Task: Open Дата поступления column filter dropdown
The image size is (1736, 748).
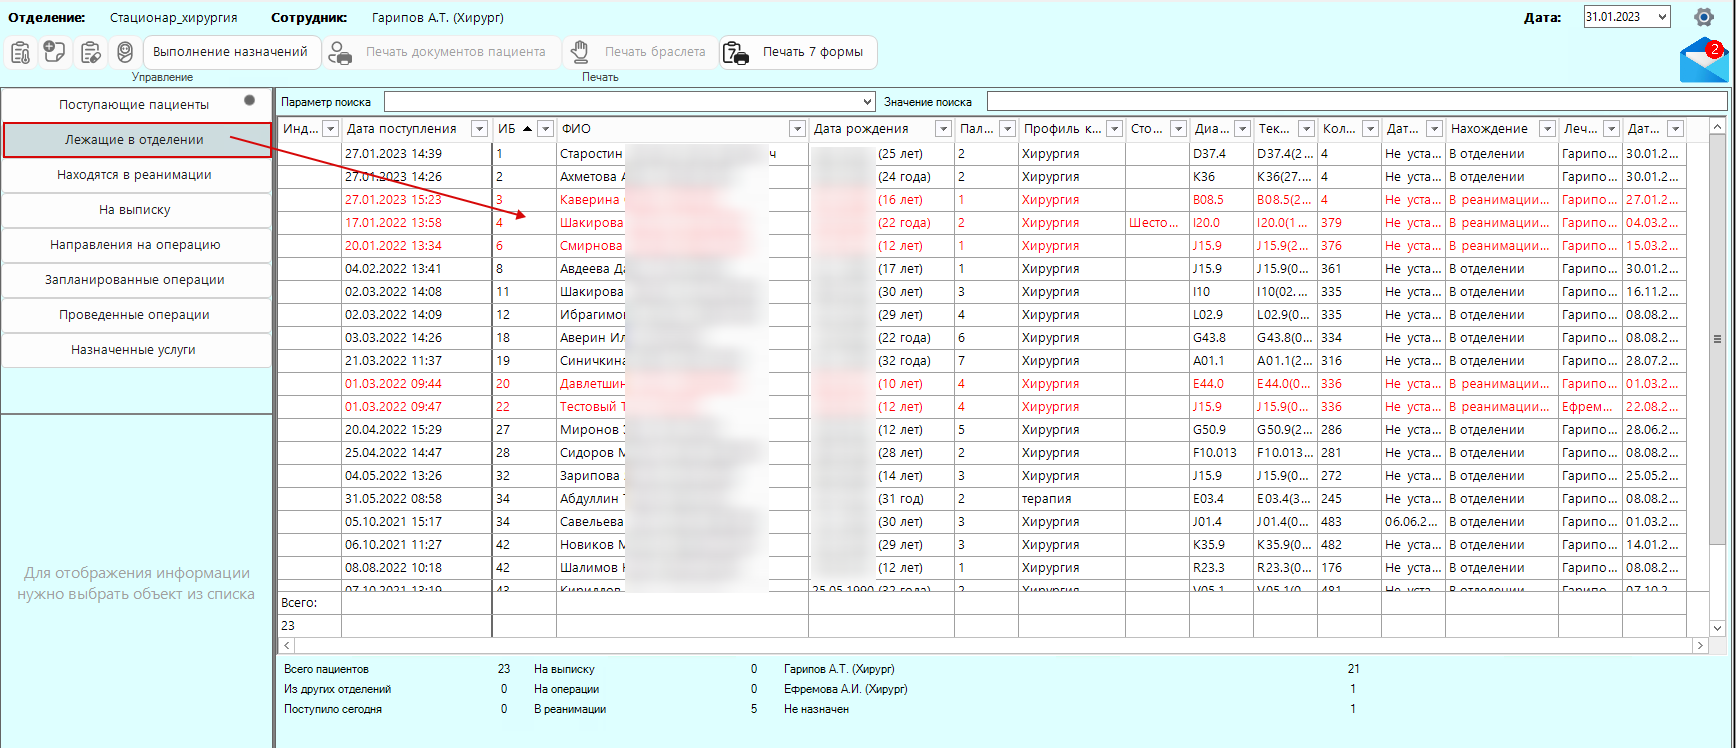Action: pyautogui.click(x=479, y=129)
